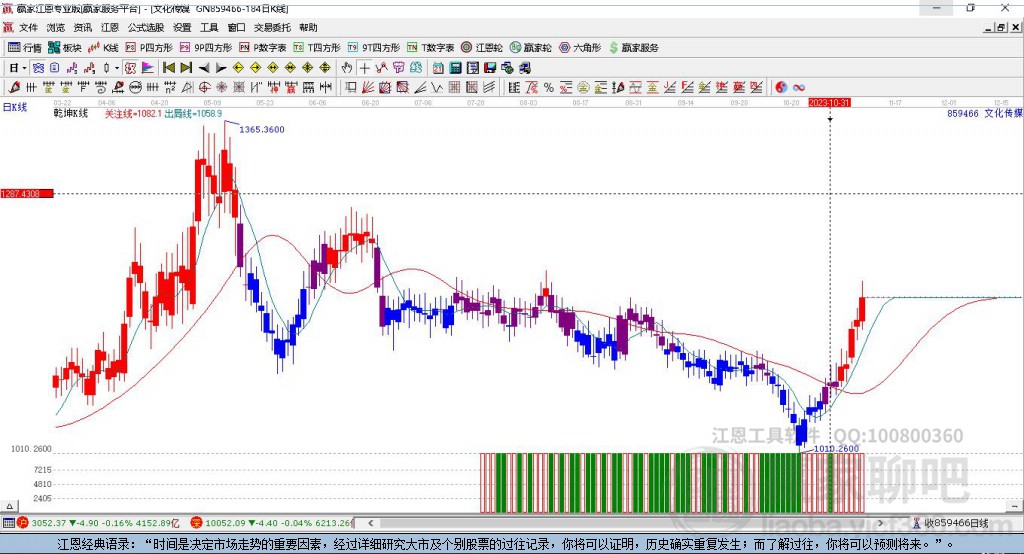The height and width of the screenshot is (554, 1024).
Task: Click the 2023-10-31 date marker on the timeline
Action: pyautogui.click(x=829, y=102)
